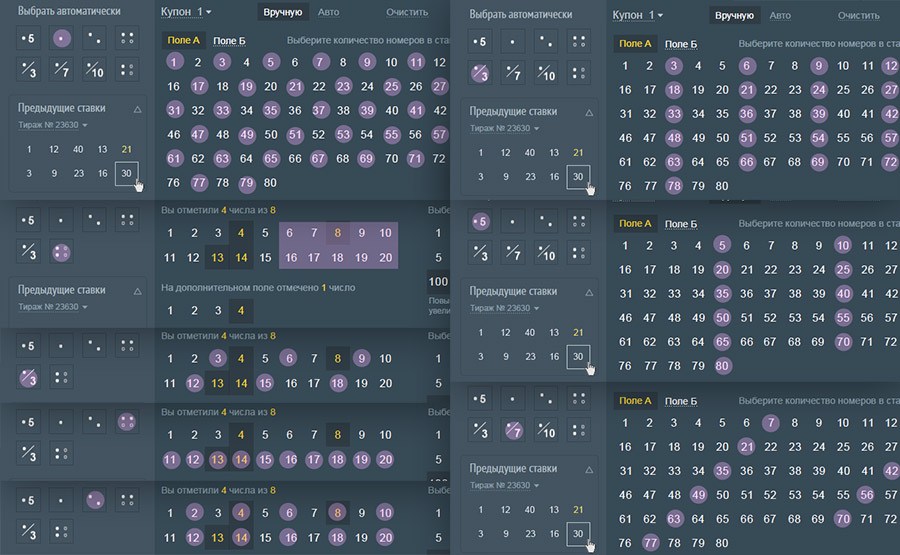This screenshot has width=900, height=555.
Task: Click the purple highlighted single-dot auto-select icon
Action: point(62,39)
